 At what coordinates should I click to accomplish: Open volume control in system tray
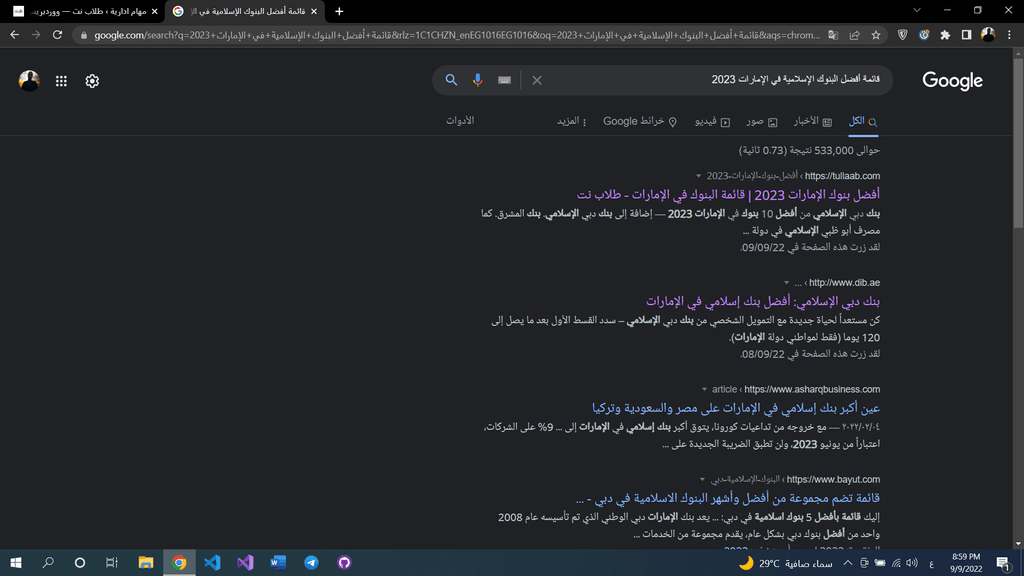coord(912,563)
